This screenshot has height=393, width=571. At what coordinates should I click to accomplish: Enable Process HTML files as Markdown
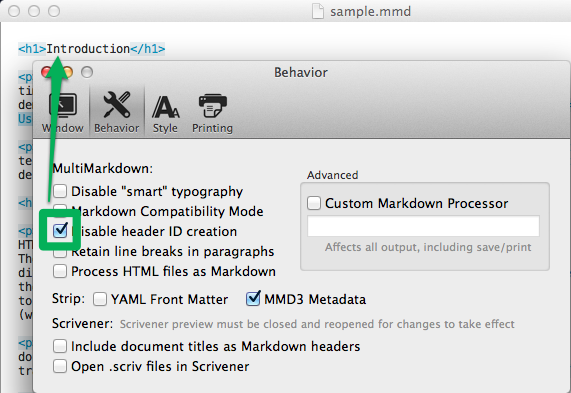(x=60, y=271)
